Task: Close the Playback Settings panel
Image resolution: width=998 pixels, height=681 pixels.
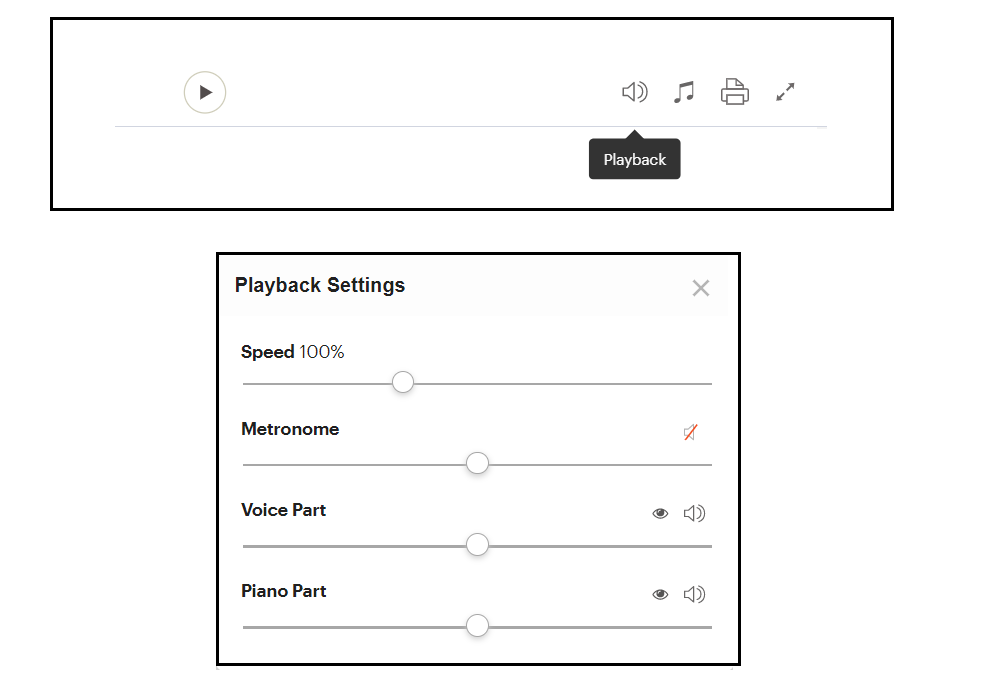Action: click(701, 288)
